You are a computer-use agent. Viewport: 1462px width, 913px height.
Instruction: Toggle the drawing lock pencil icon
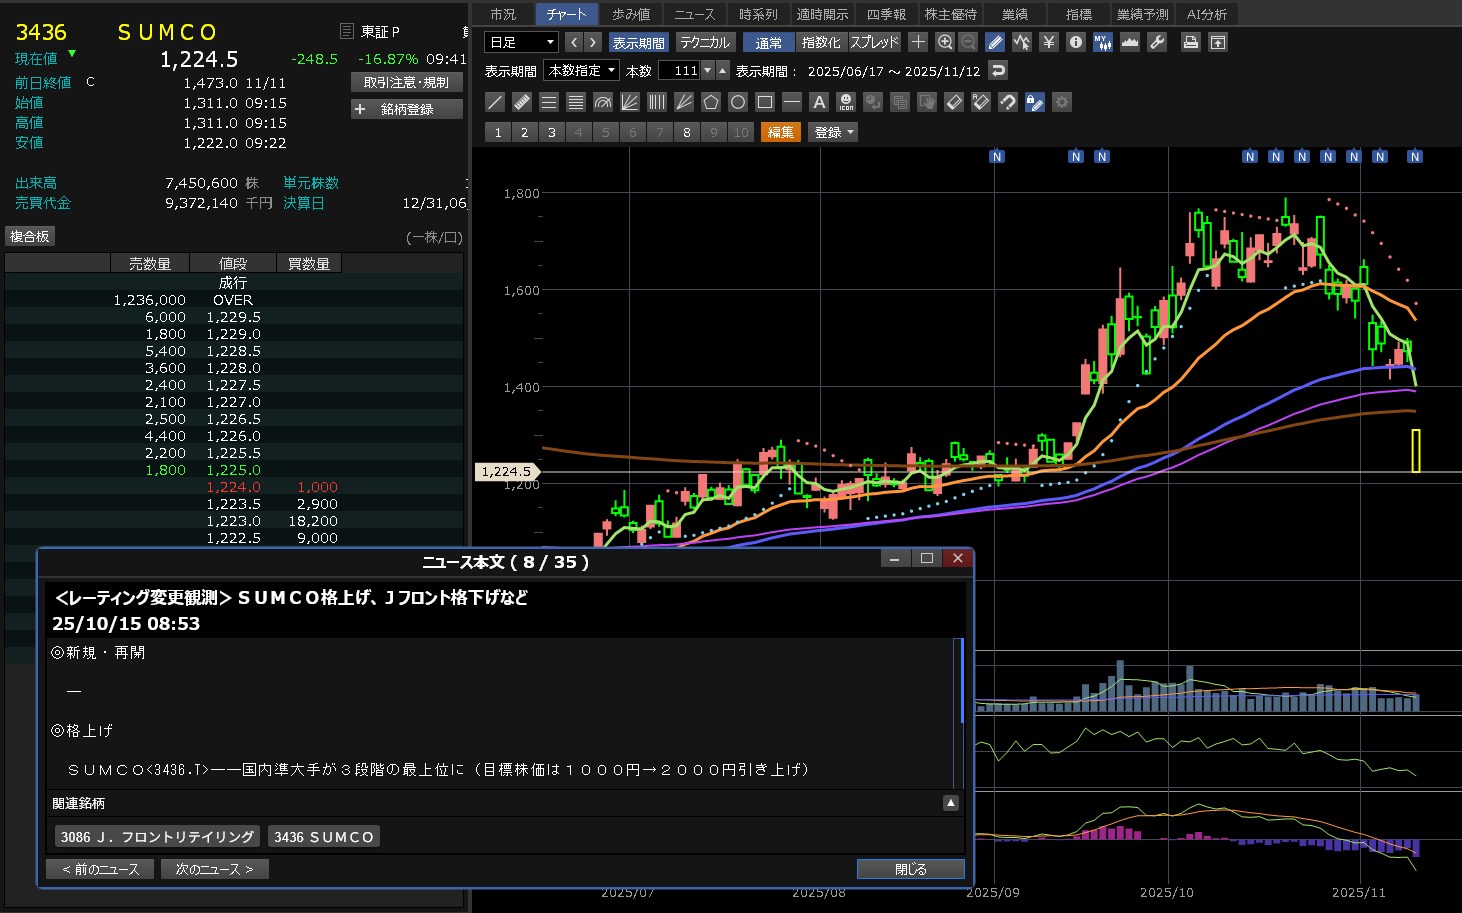coord(1035,102)
